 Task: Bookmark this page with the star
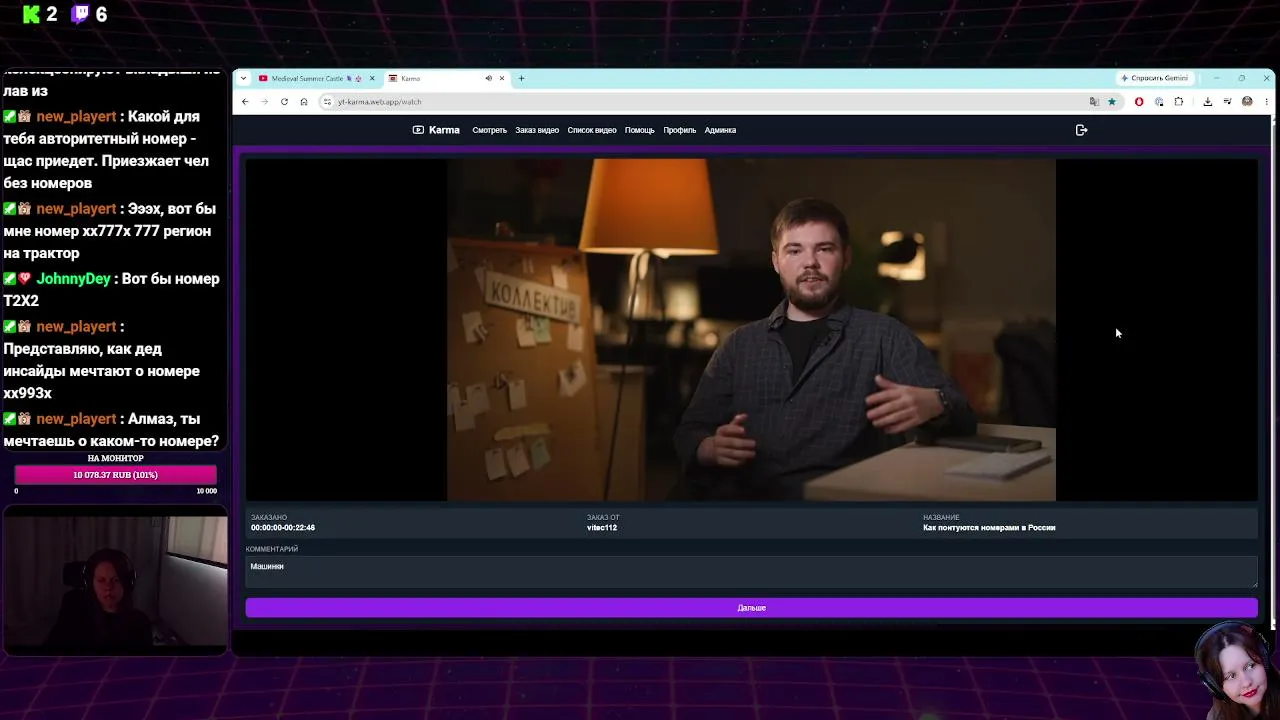(x=1111, y=102)
